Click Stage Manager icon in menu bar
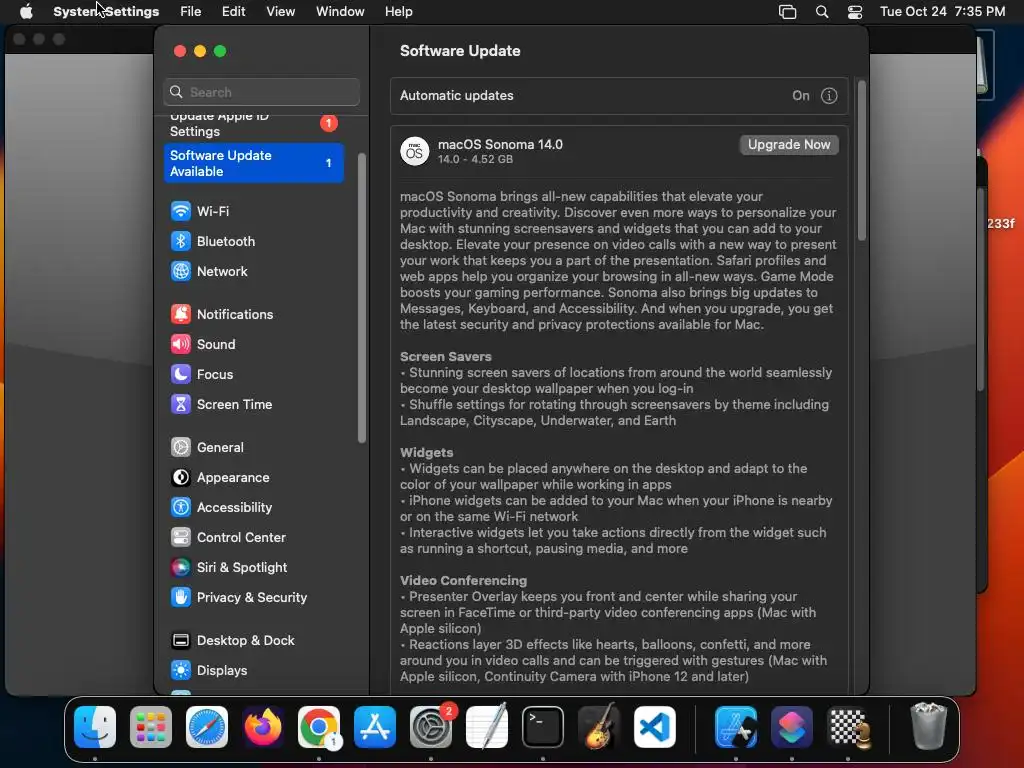The height and width of the screenshot is (768, 1024). tap(788, 12)
